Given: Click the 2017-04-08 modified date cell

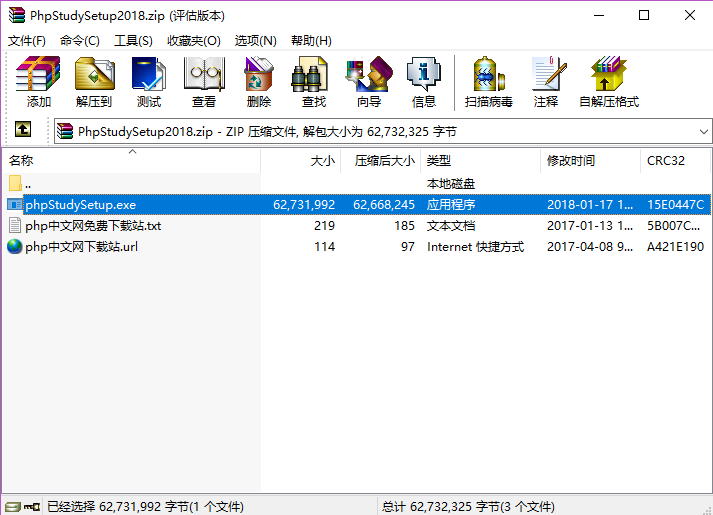Looking at the screenshot, I should click(590, 247).
